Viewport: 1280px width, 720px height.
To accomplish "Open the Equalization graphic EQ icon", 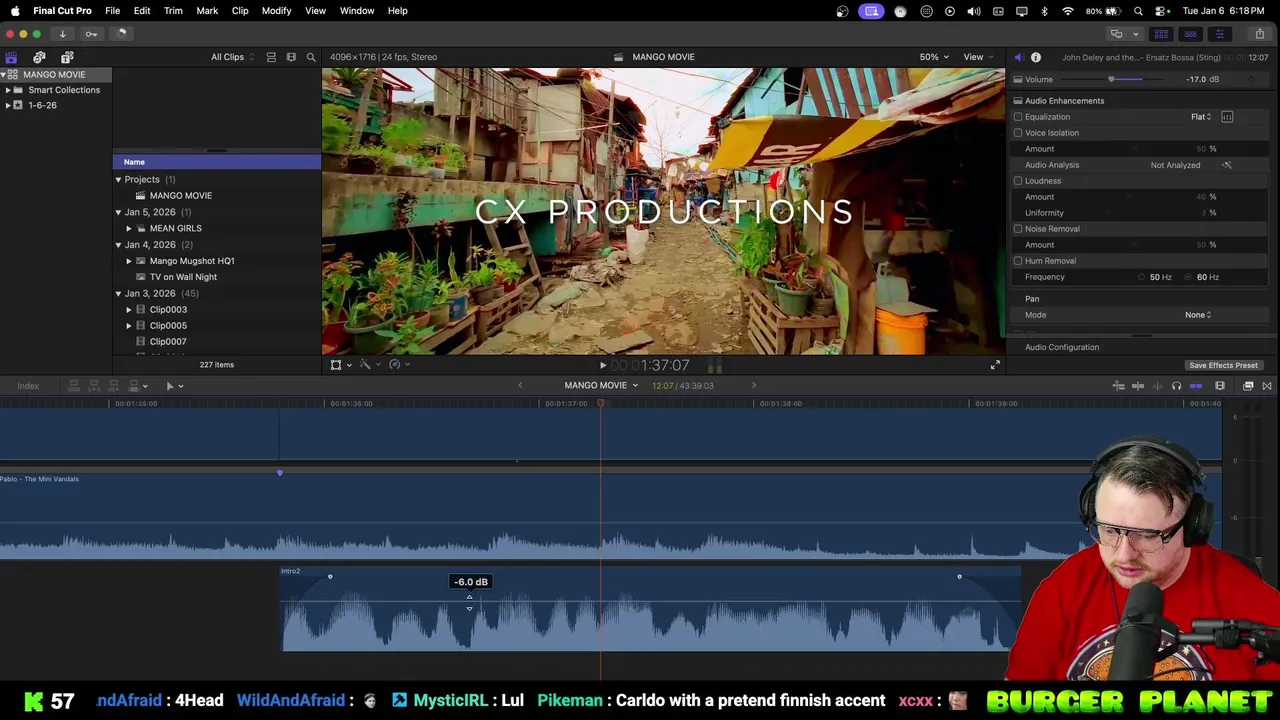I will (1227, 117).
